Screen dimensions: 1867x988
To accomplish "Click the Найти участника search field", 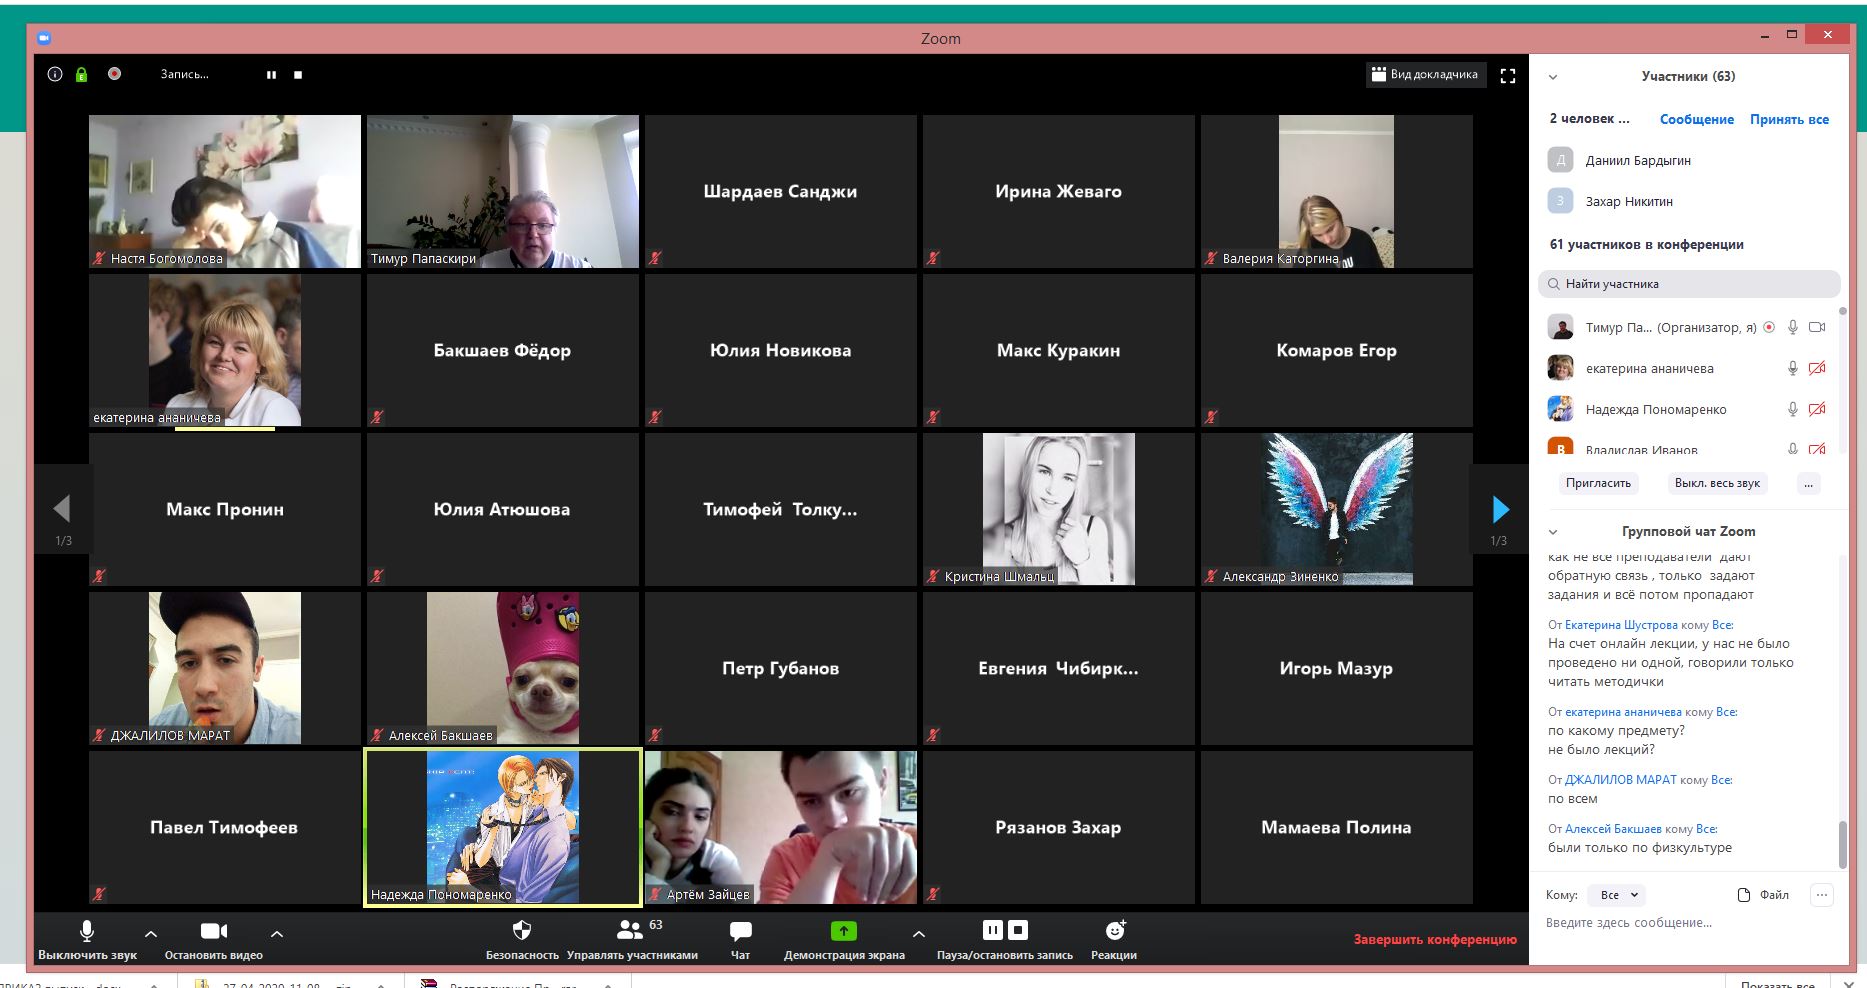I will click(1689, 284).
